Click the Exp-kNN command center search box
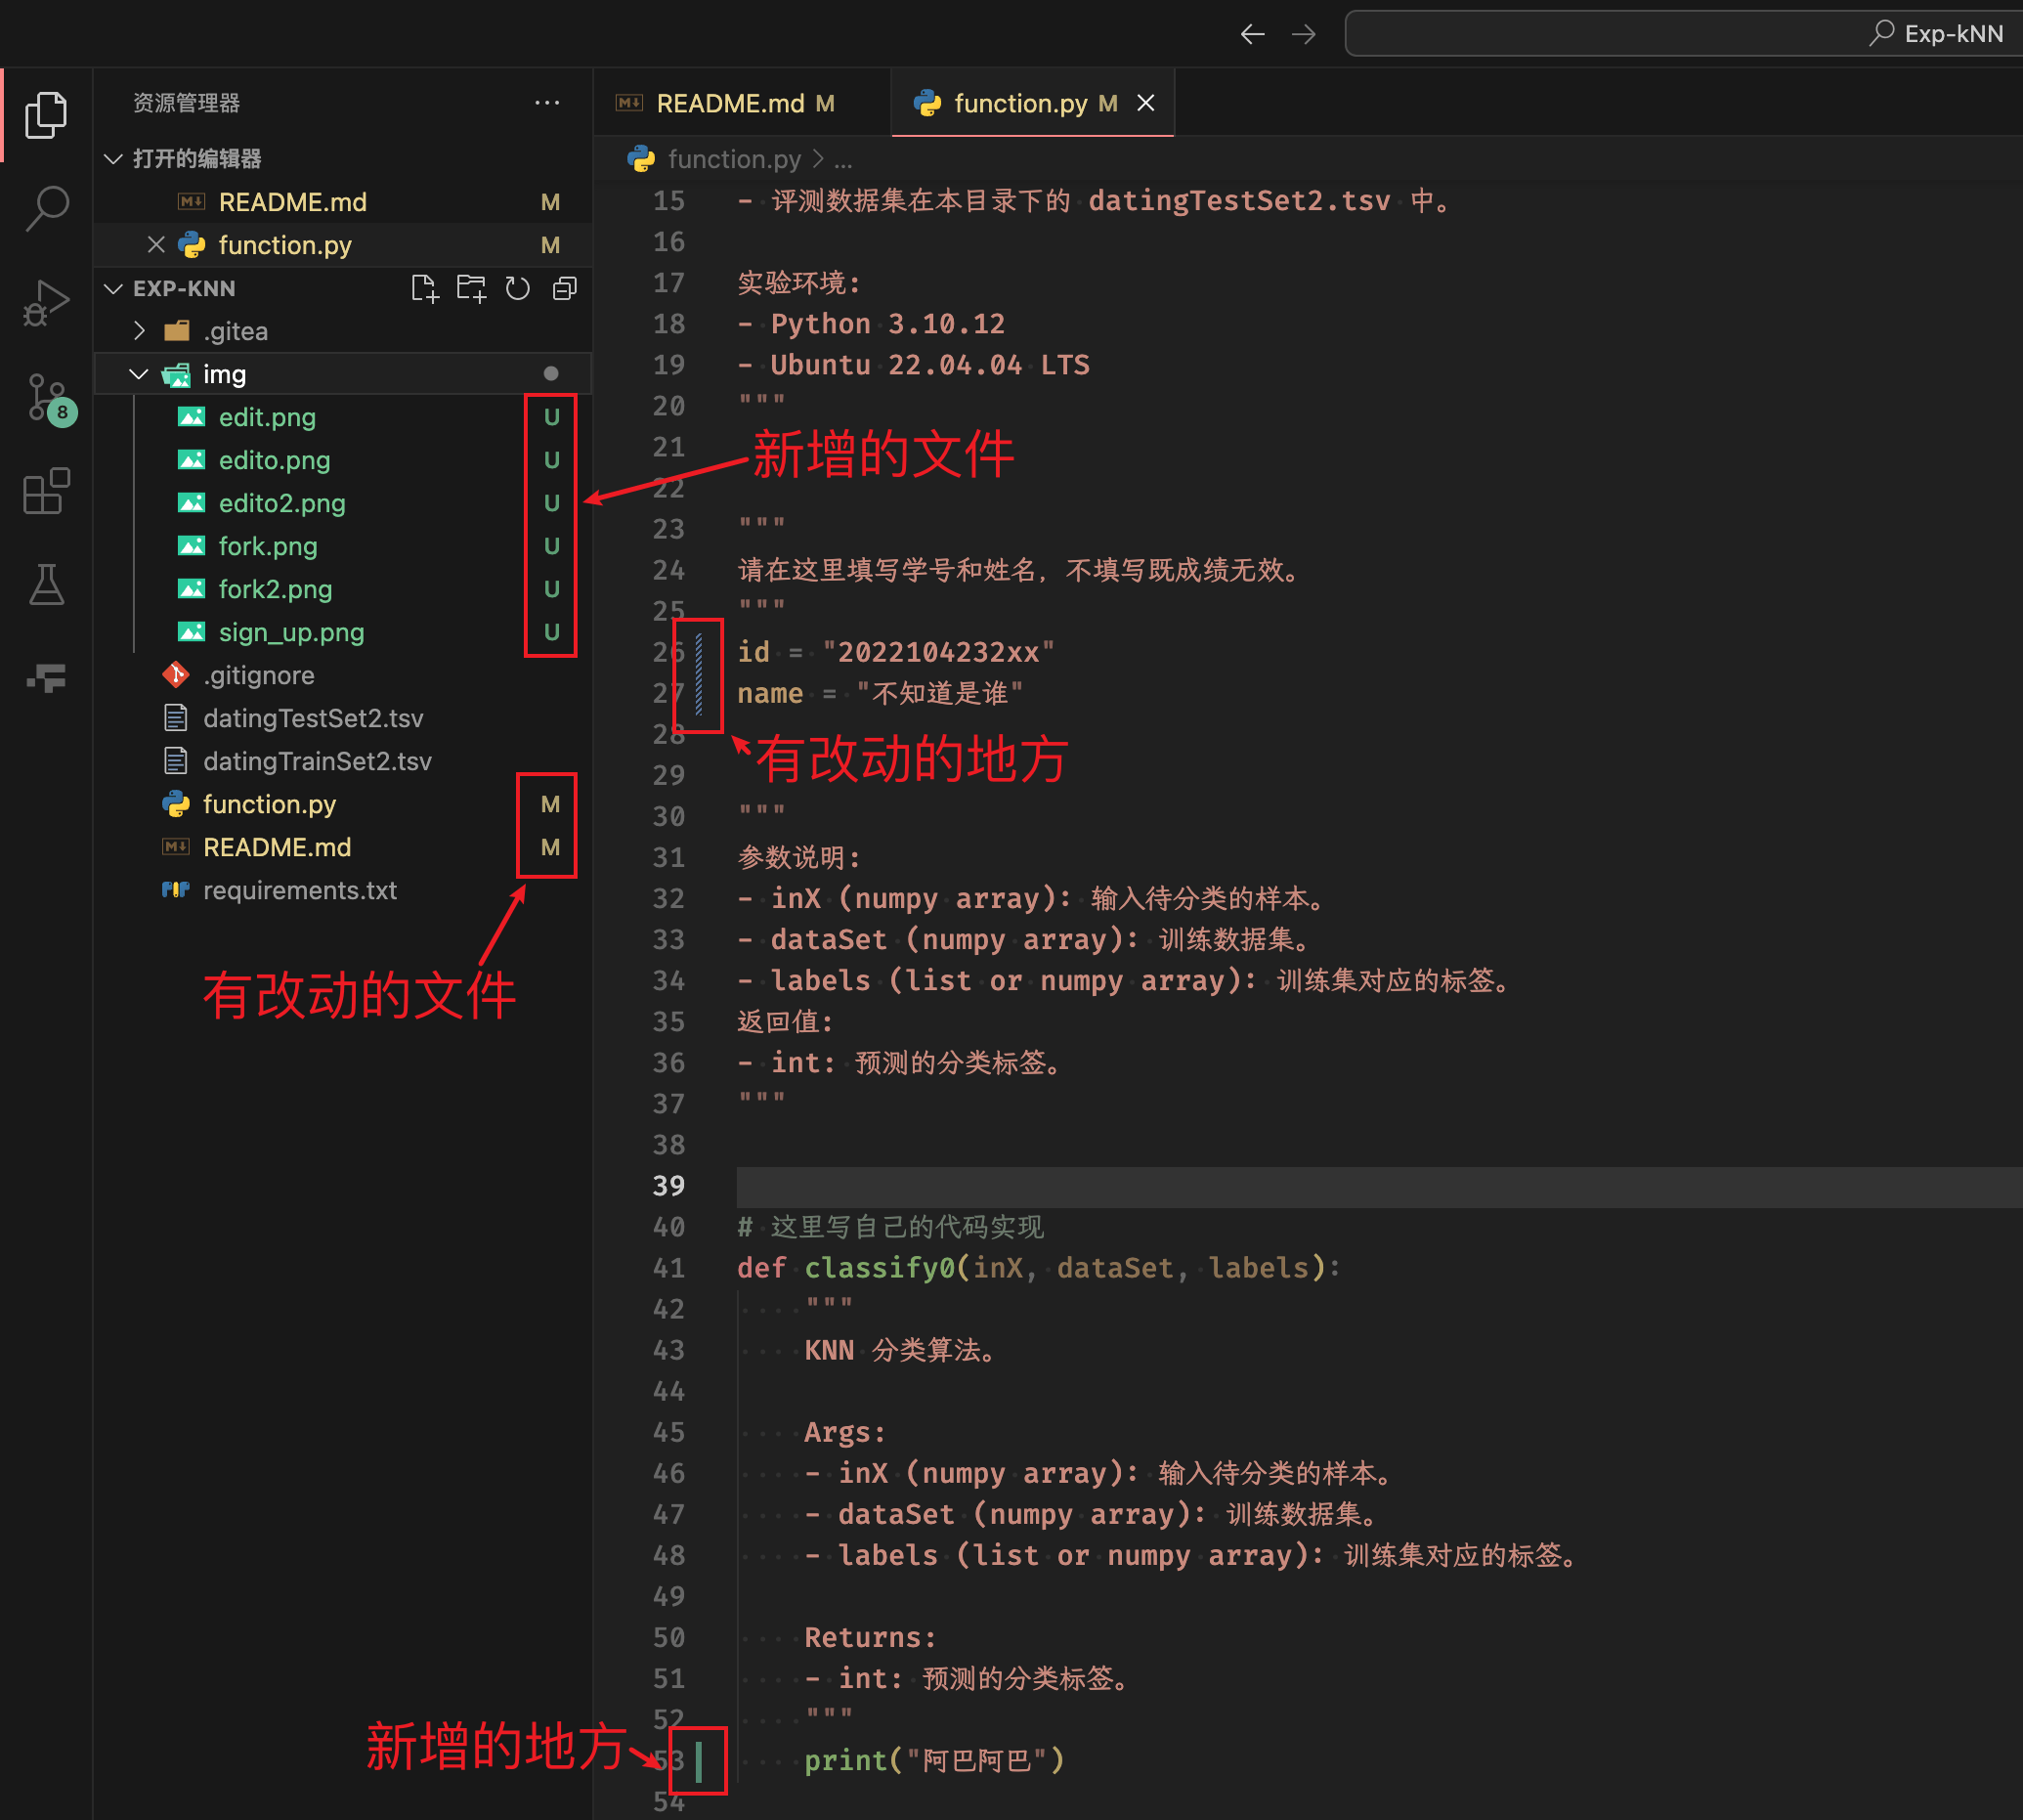Image resolution: width=2023 pixels, height=1820 pixels. tap(1685, 34)
